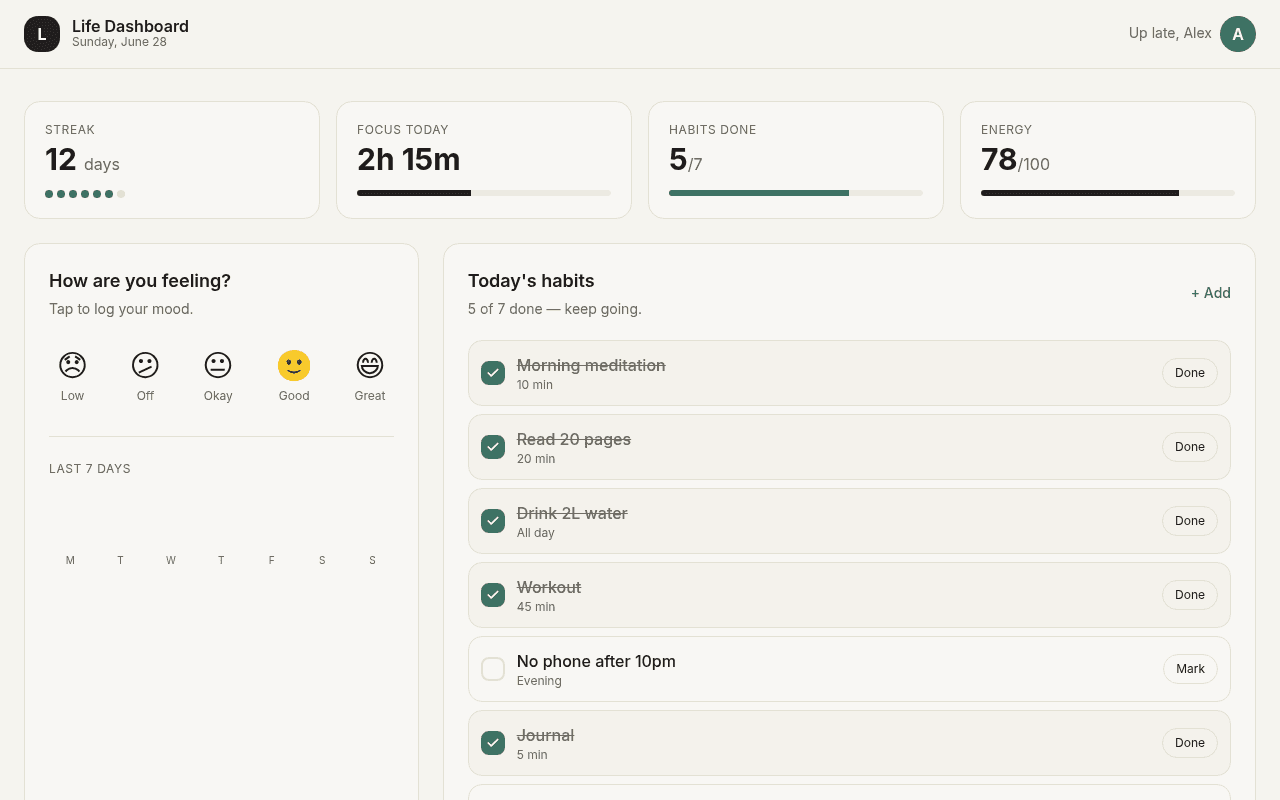Click the streak dots indicator
1280x800 pixels.
(x=85, y=194)
